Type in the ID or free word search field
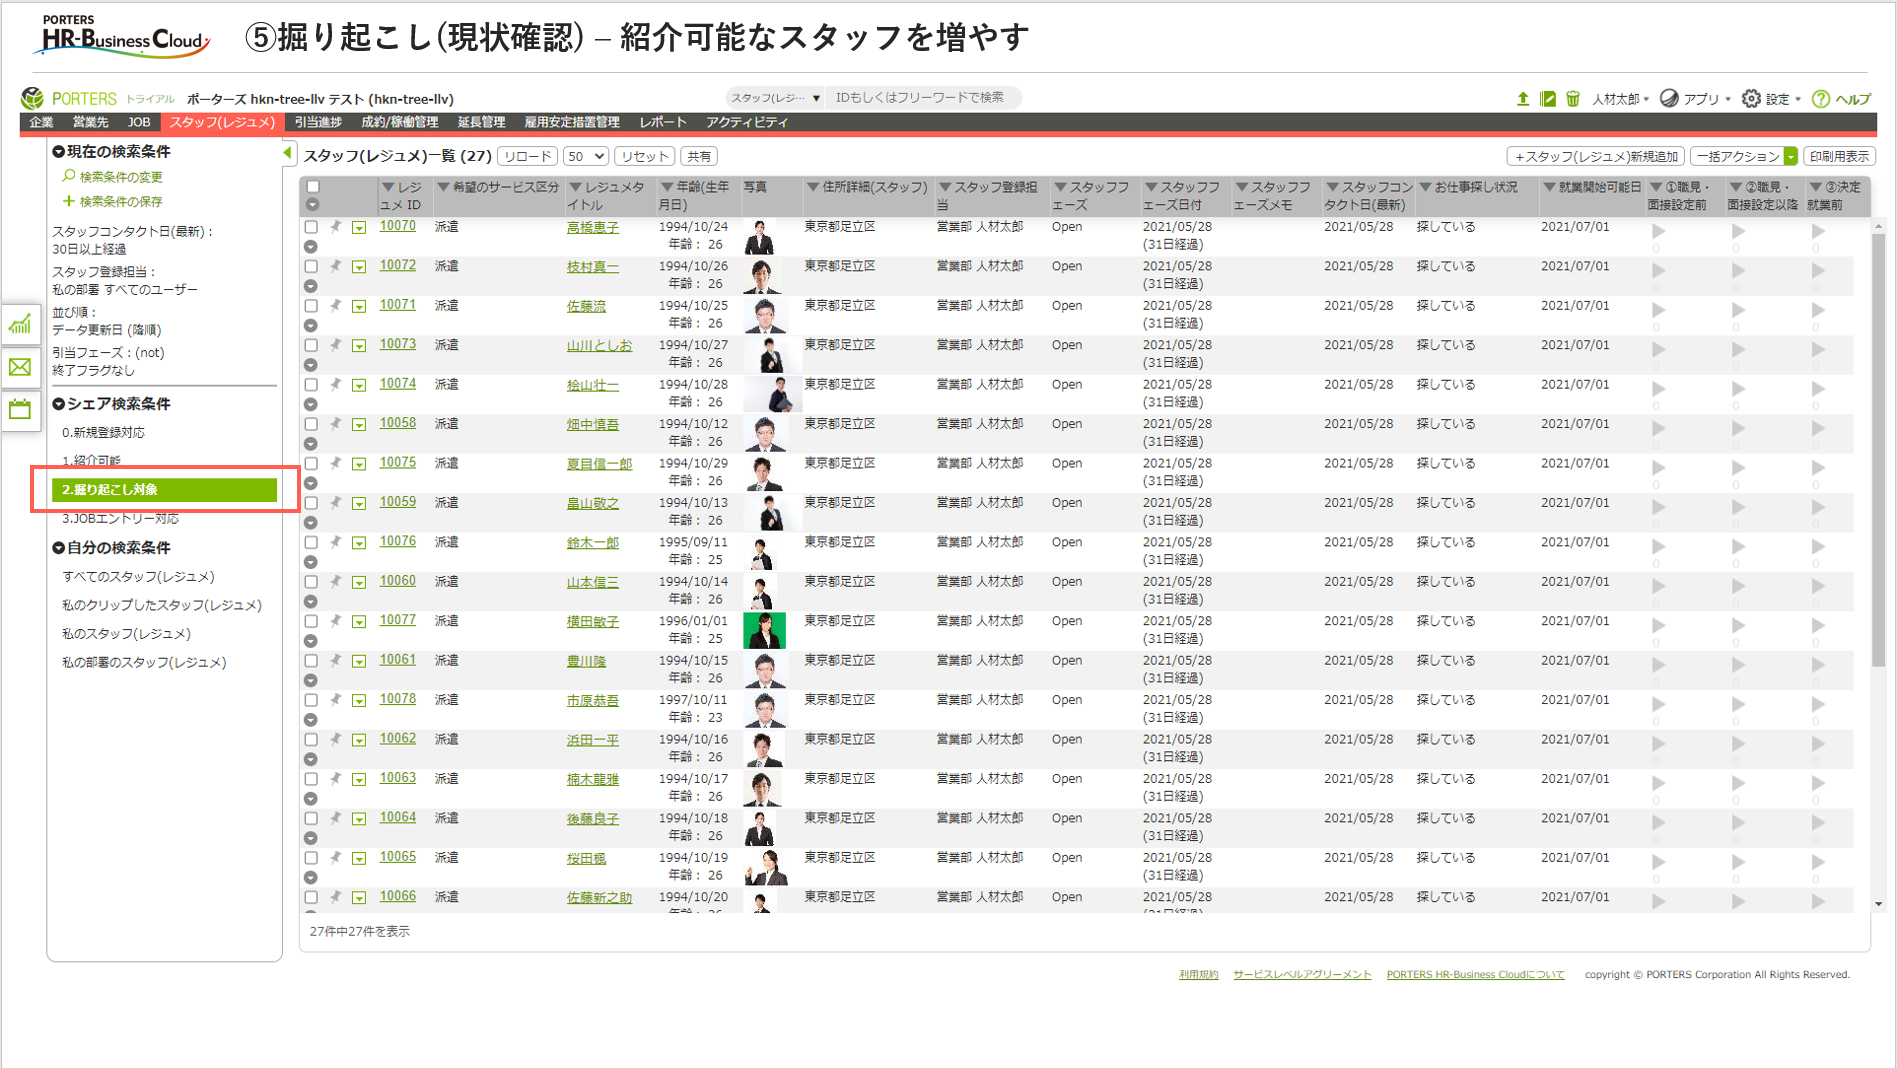Image resolution: width=1897 pixels, height=1068 pixels. tap(920, 97)
